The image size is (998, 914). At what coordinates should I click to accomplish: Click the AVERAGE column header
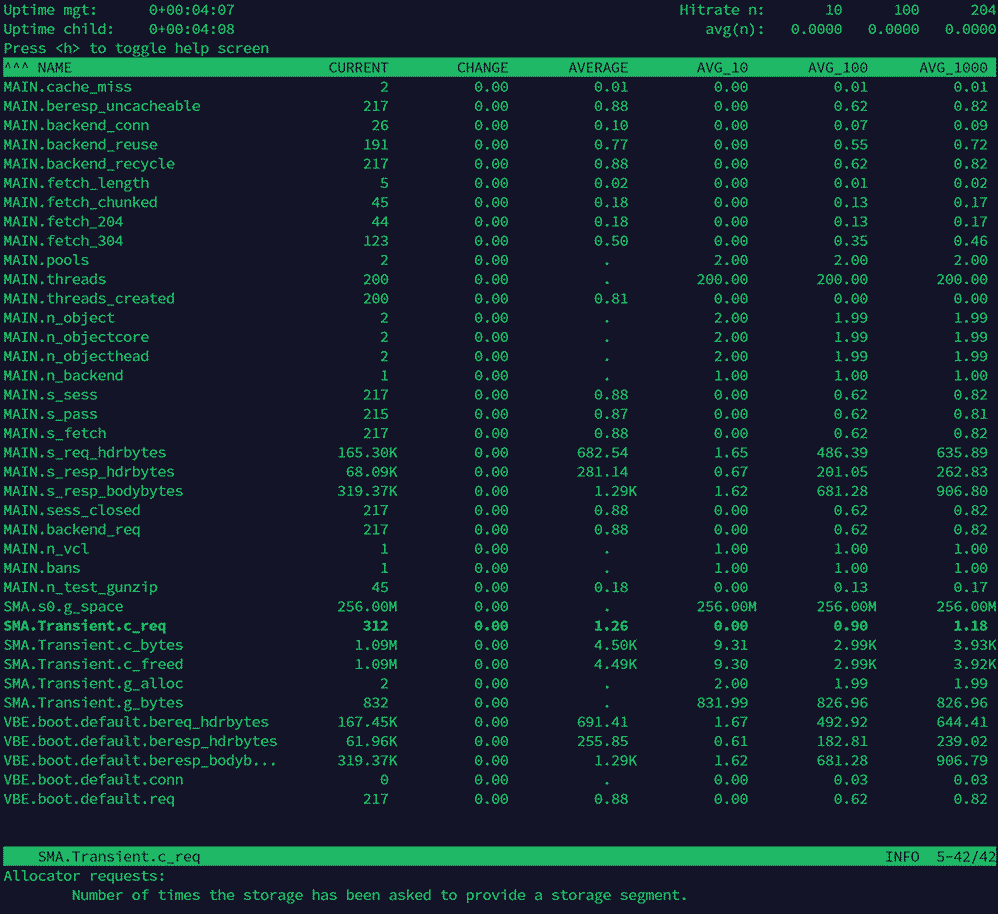point(597,68)
